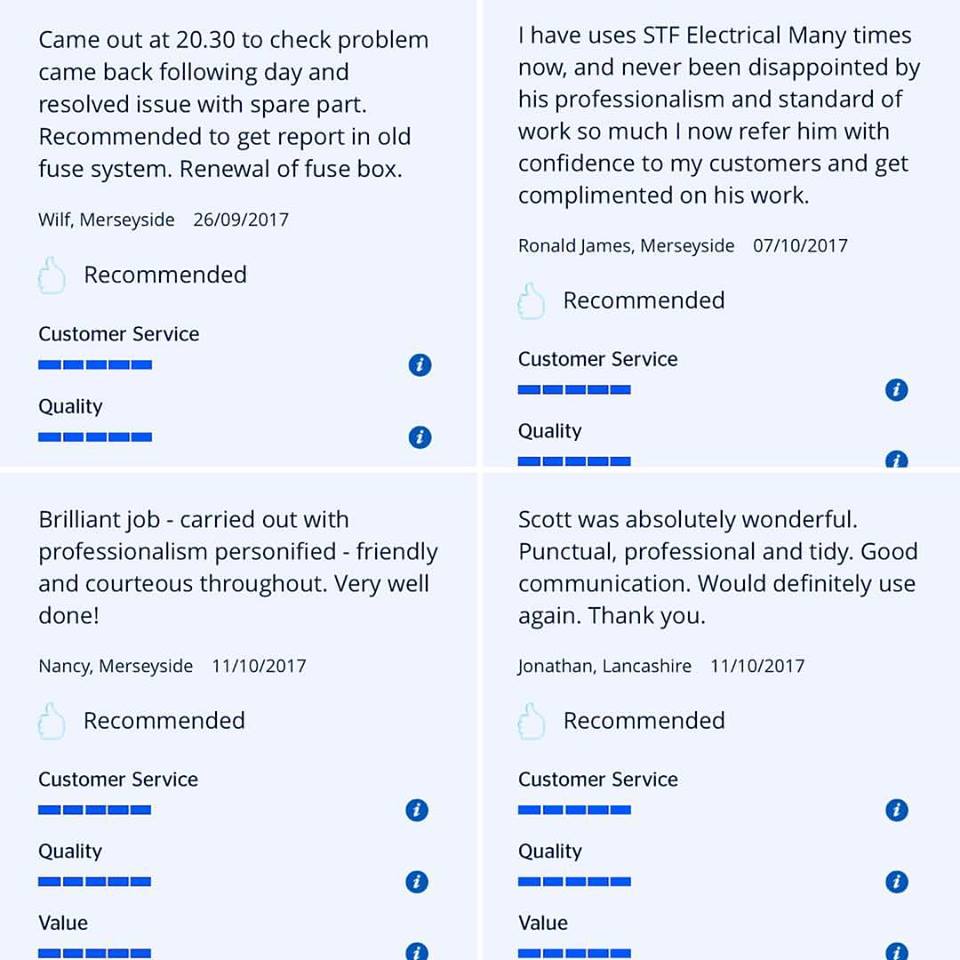
Task: Click Nancy's review text starting Brilliant job
Action: [x=238, y=568]
